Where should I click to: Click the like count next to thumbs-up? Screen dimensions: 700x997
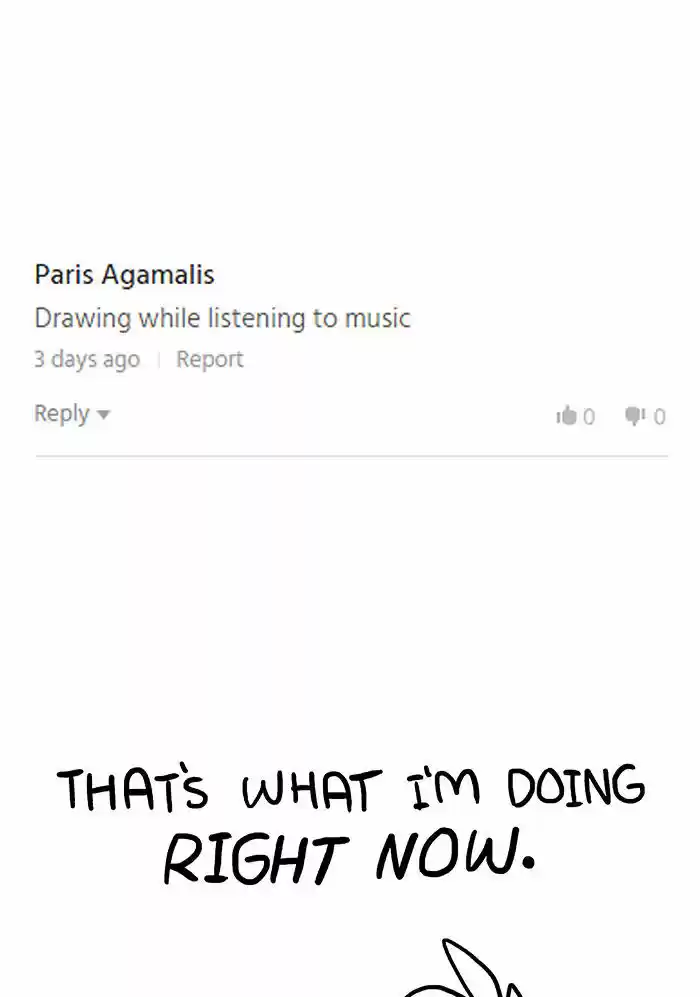click(x=589, y=417)
